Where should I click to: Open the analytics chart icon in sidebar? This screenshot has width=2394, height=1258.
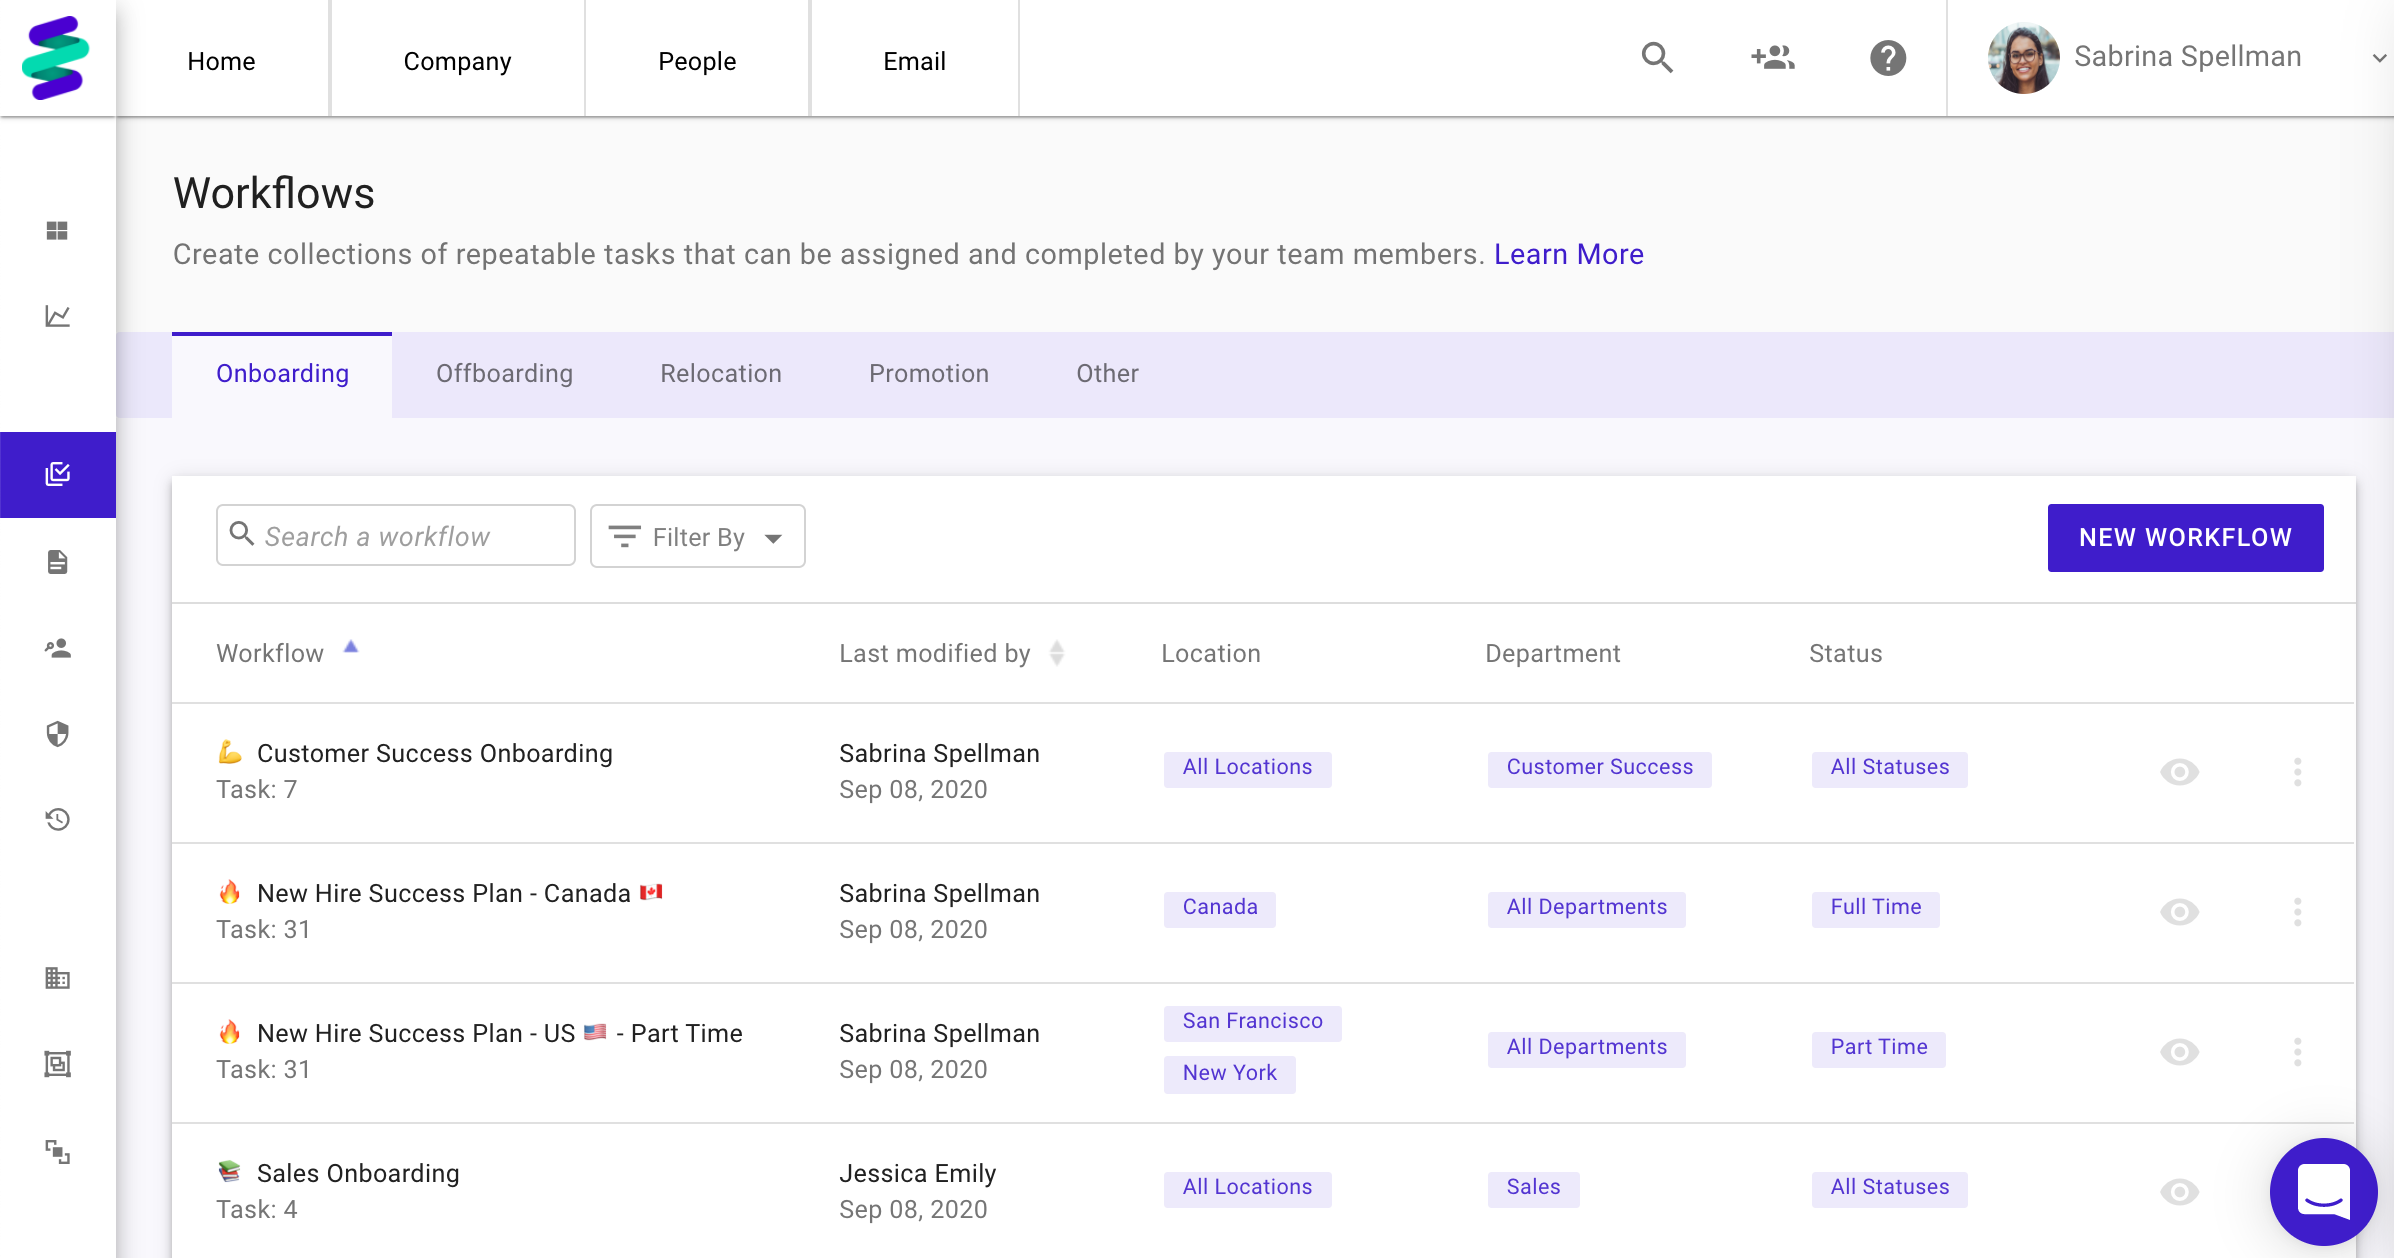tap(58, 316)
